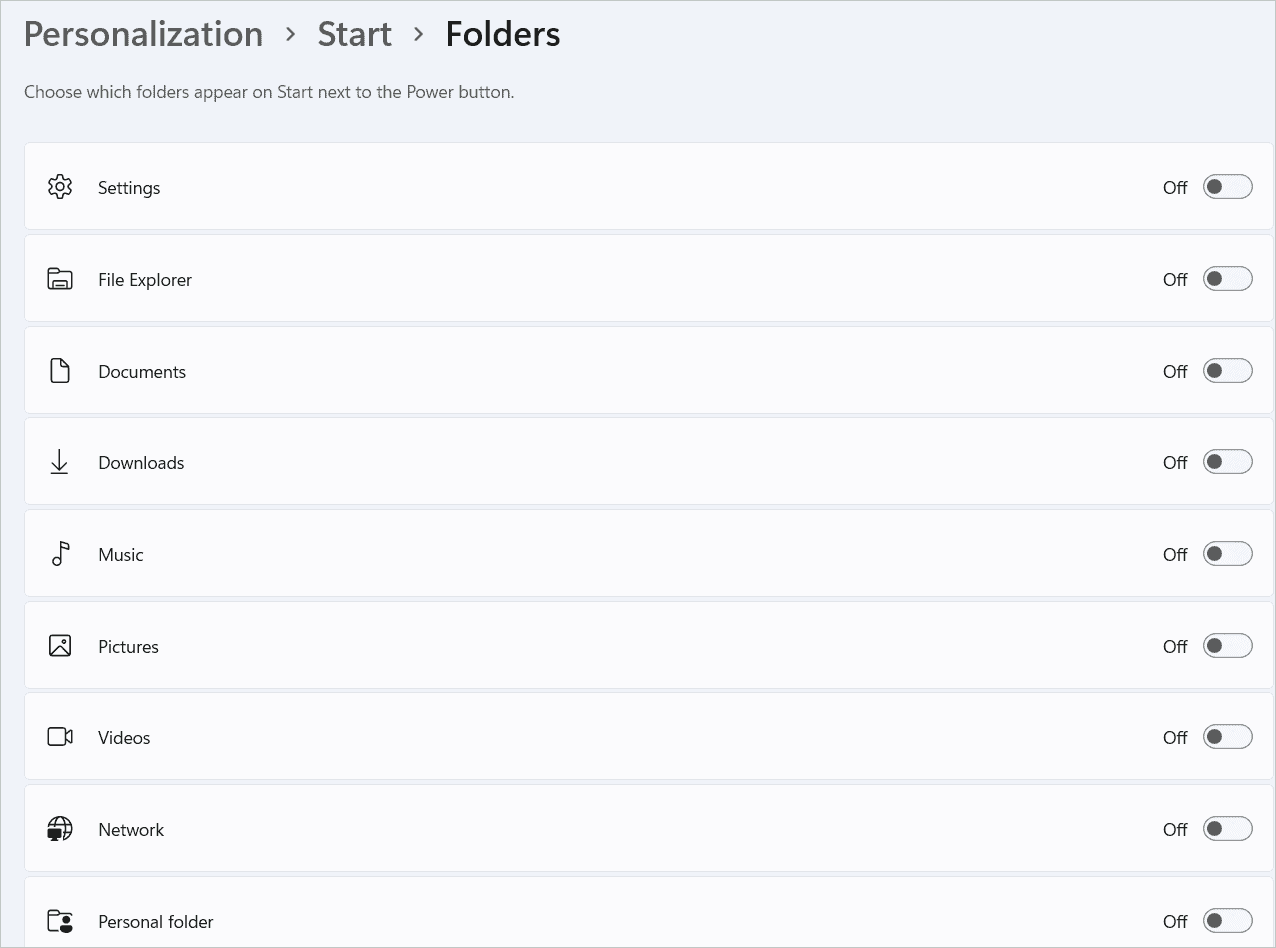The image size is (1276, 948).
Task: Turn on the Pictures toggle
Action: click(1227, 646)
